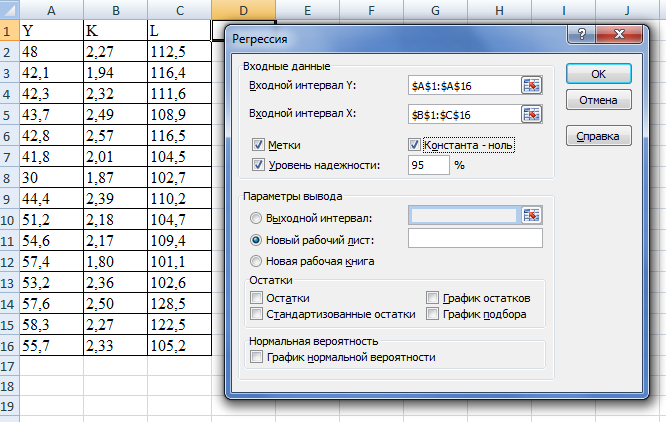The image size is (666, 422).
Task: Select Выходной интервал radio button
Action: click(x=257, y=218)
